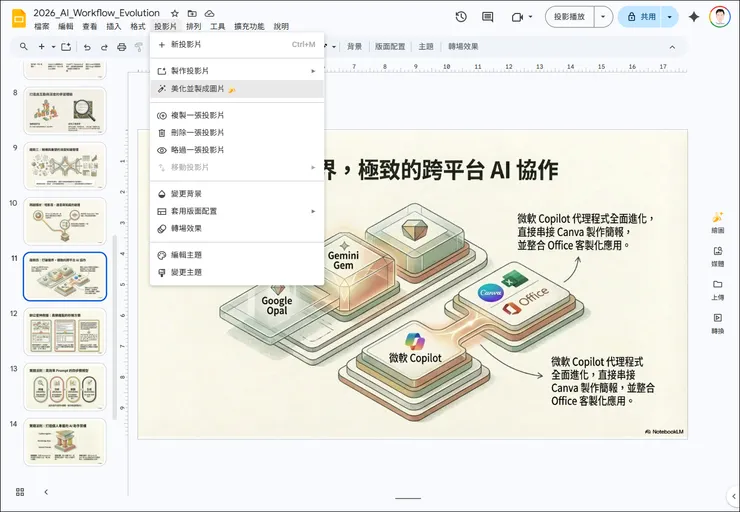Activate the paint format tool
The width and height of the screenshot is (740, 512).
139,47
